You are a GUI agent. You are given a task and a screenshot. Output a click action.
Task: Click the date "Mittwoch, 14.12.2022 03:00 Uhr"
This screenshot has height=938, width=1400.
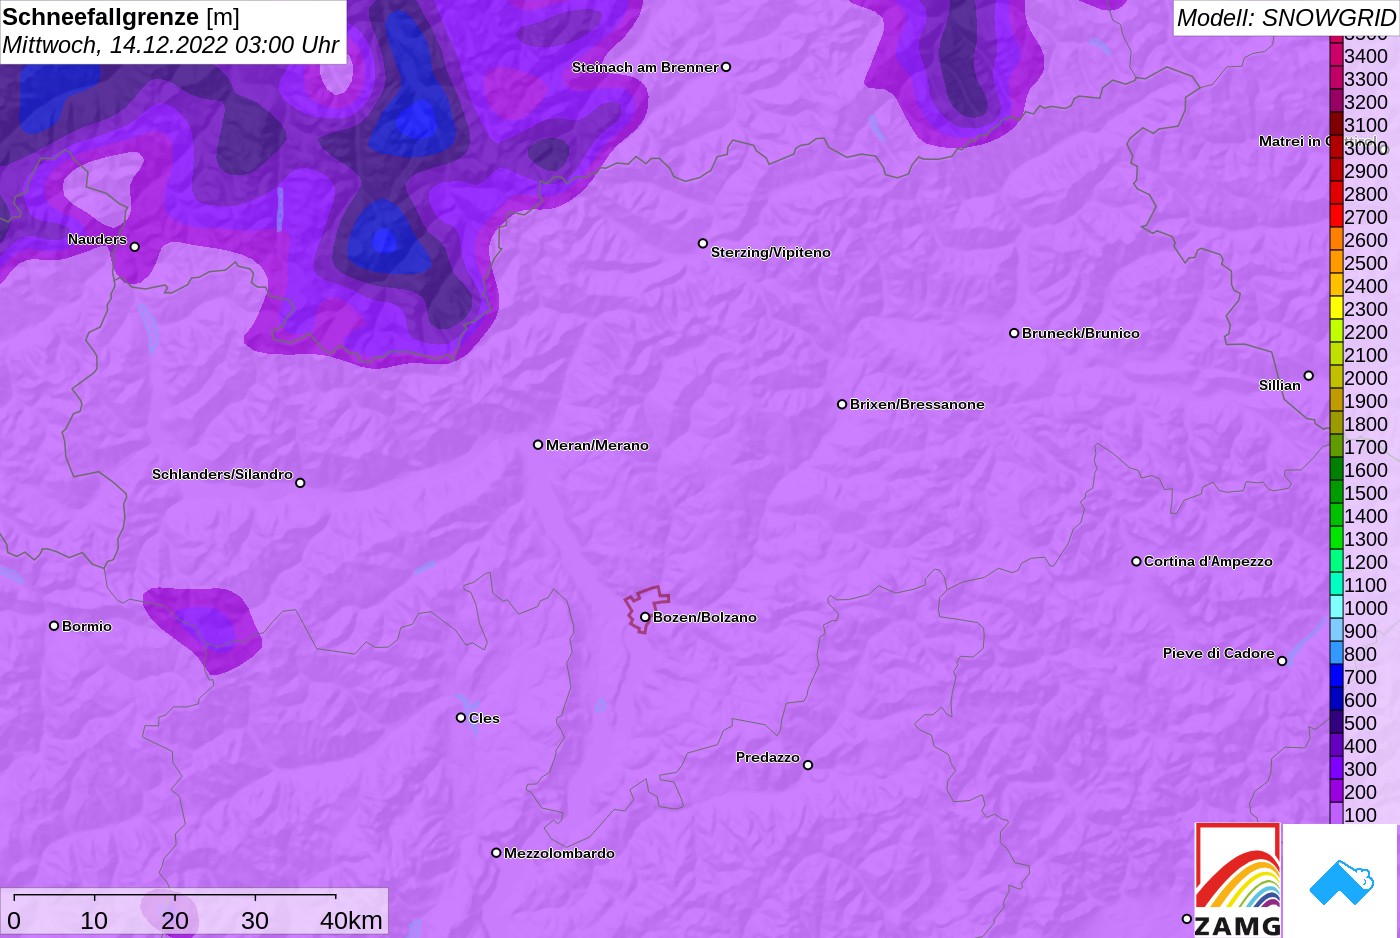click(x=171, y=45)
